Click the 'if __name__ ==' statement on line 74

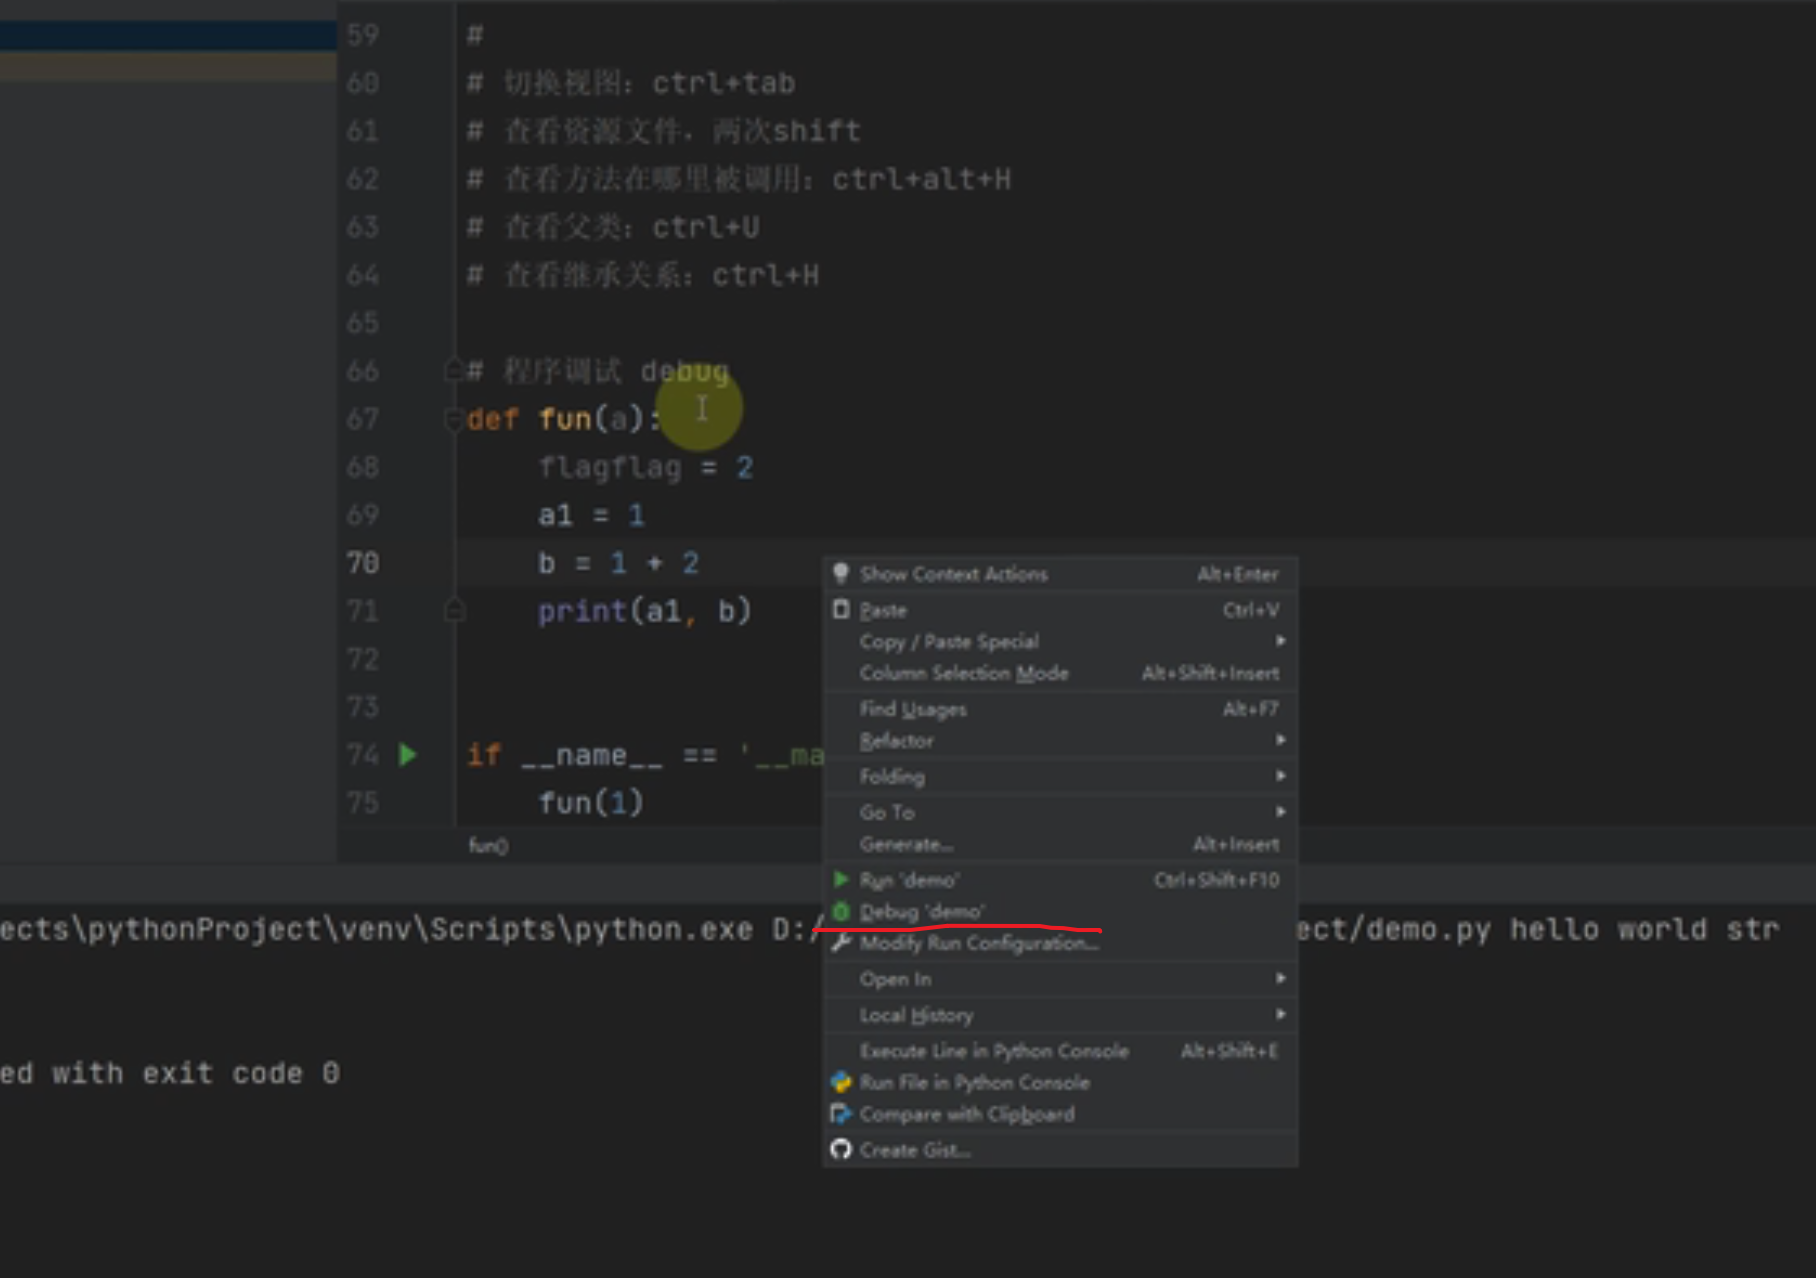coord(591,755)
